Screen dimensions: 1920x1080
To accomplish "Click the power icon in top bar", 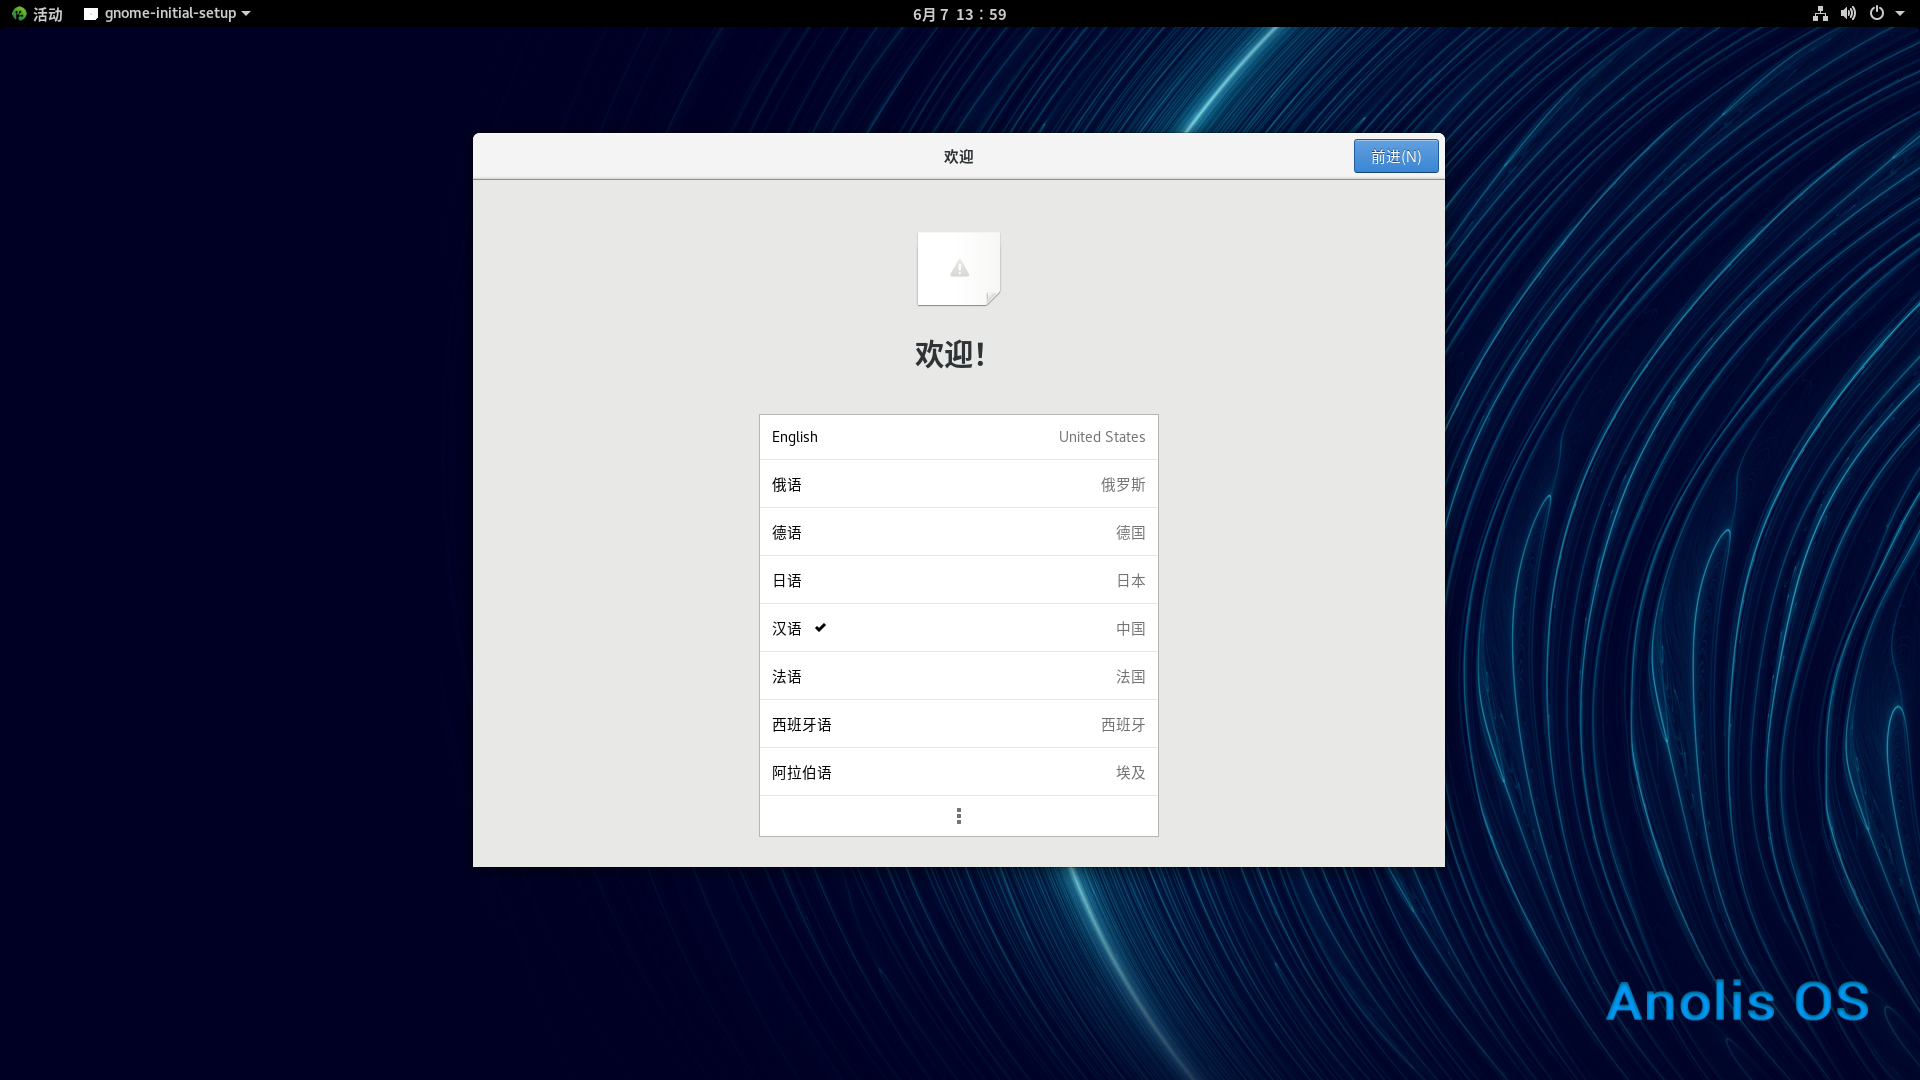I will click(x=1877, y=14).
